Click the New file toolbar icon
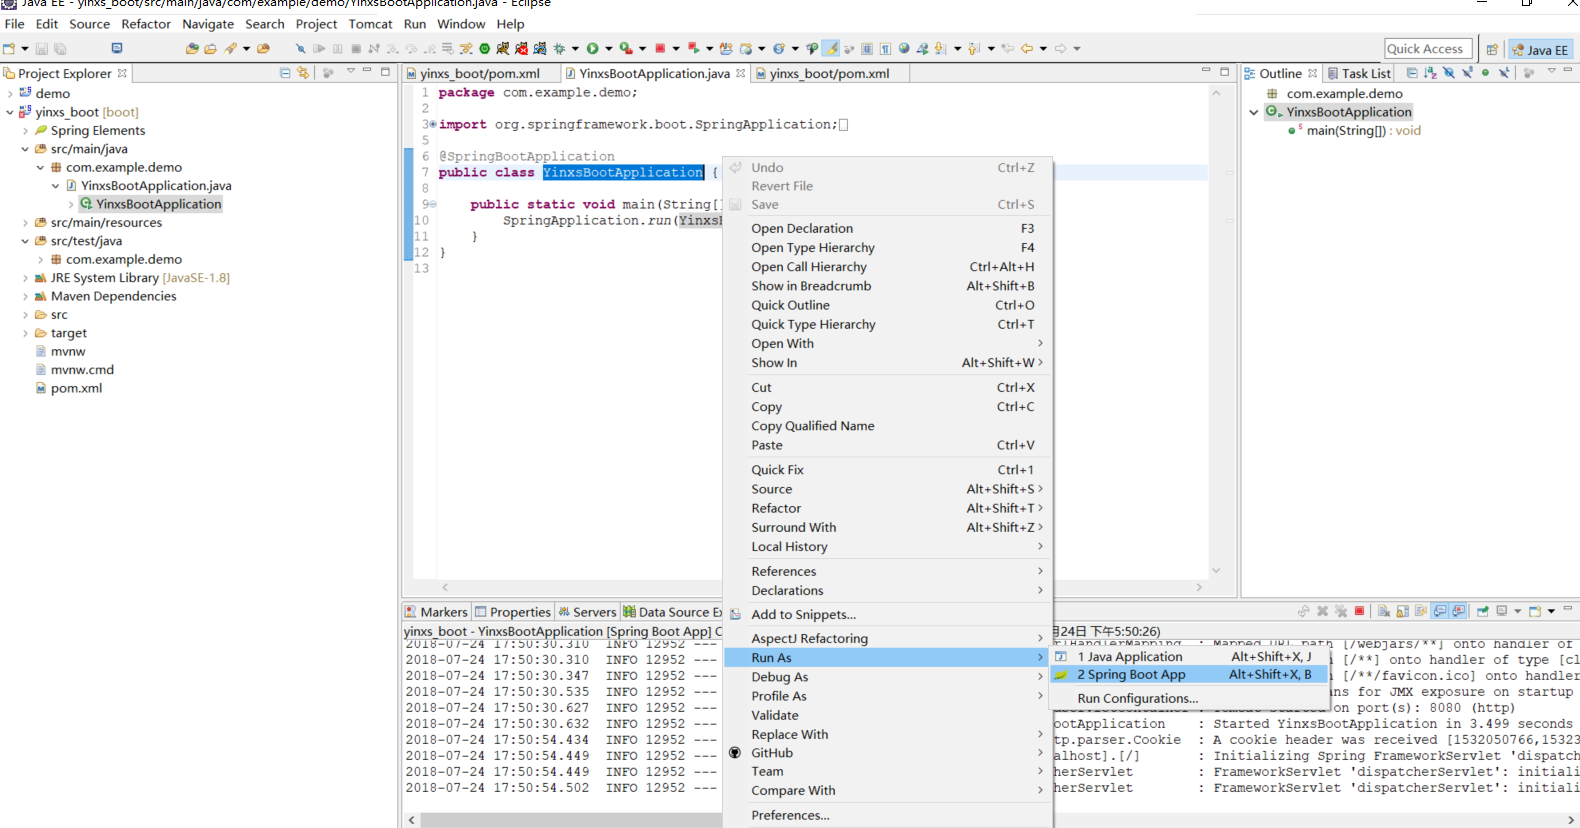Viewport: 1580px width, 828px height. pyautogui.click(x=9, y=48)
